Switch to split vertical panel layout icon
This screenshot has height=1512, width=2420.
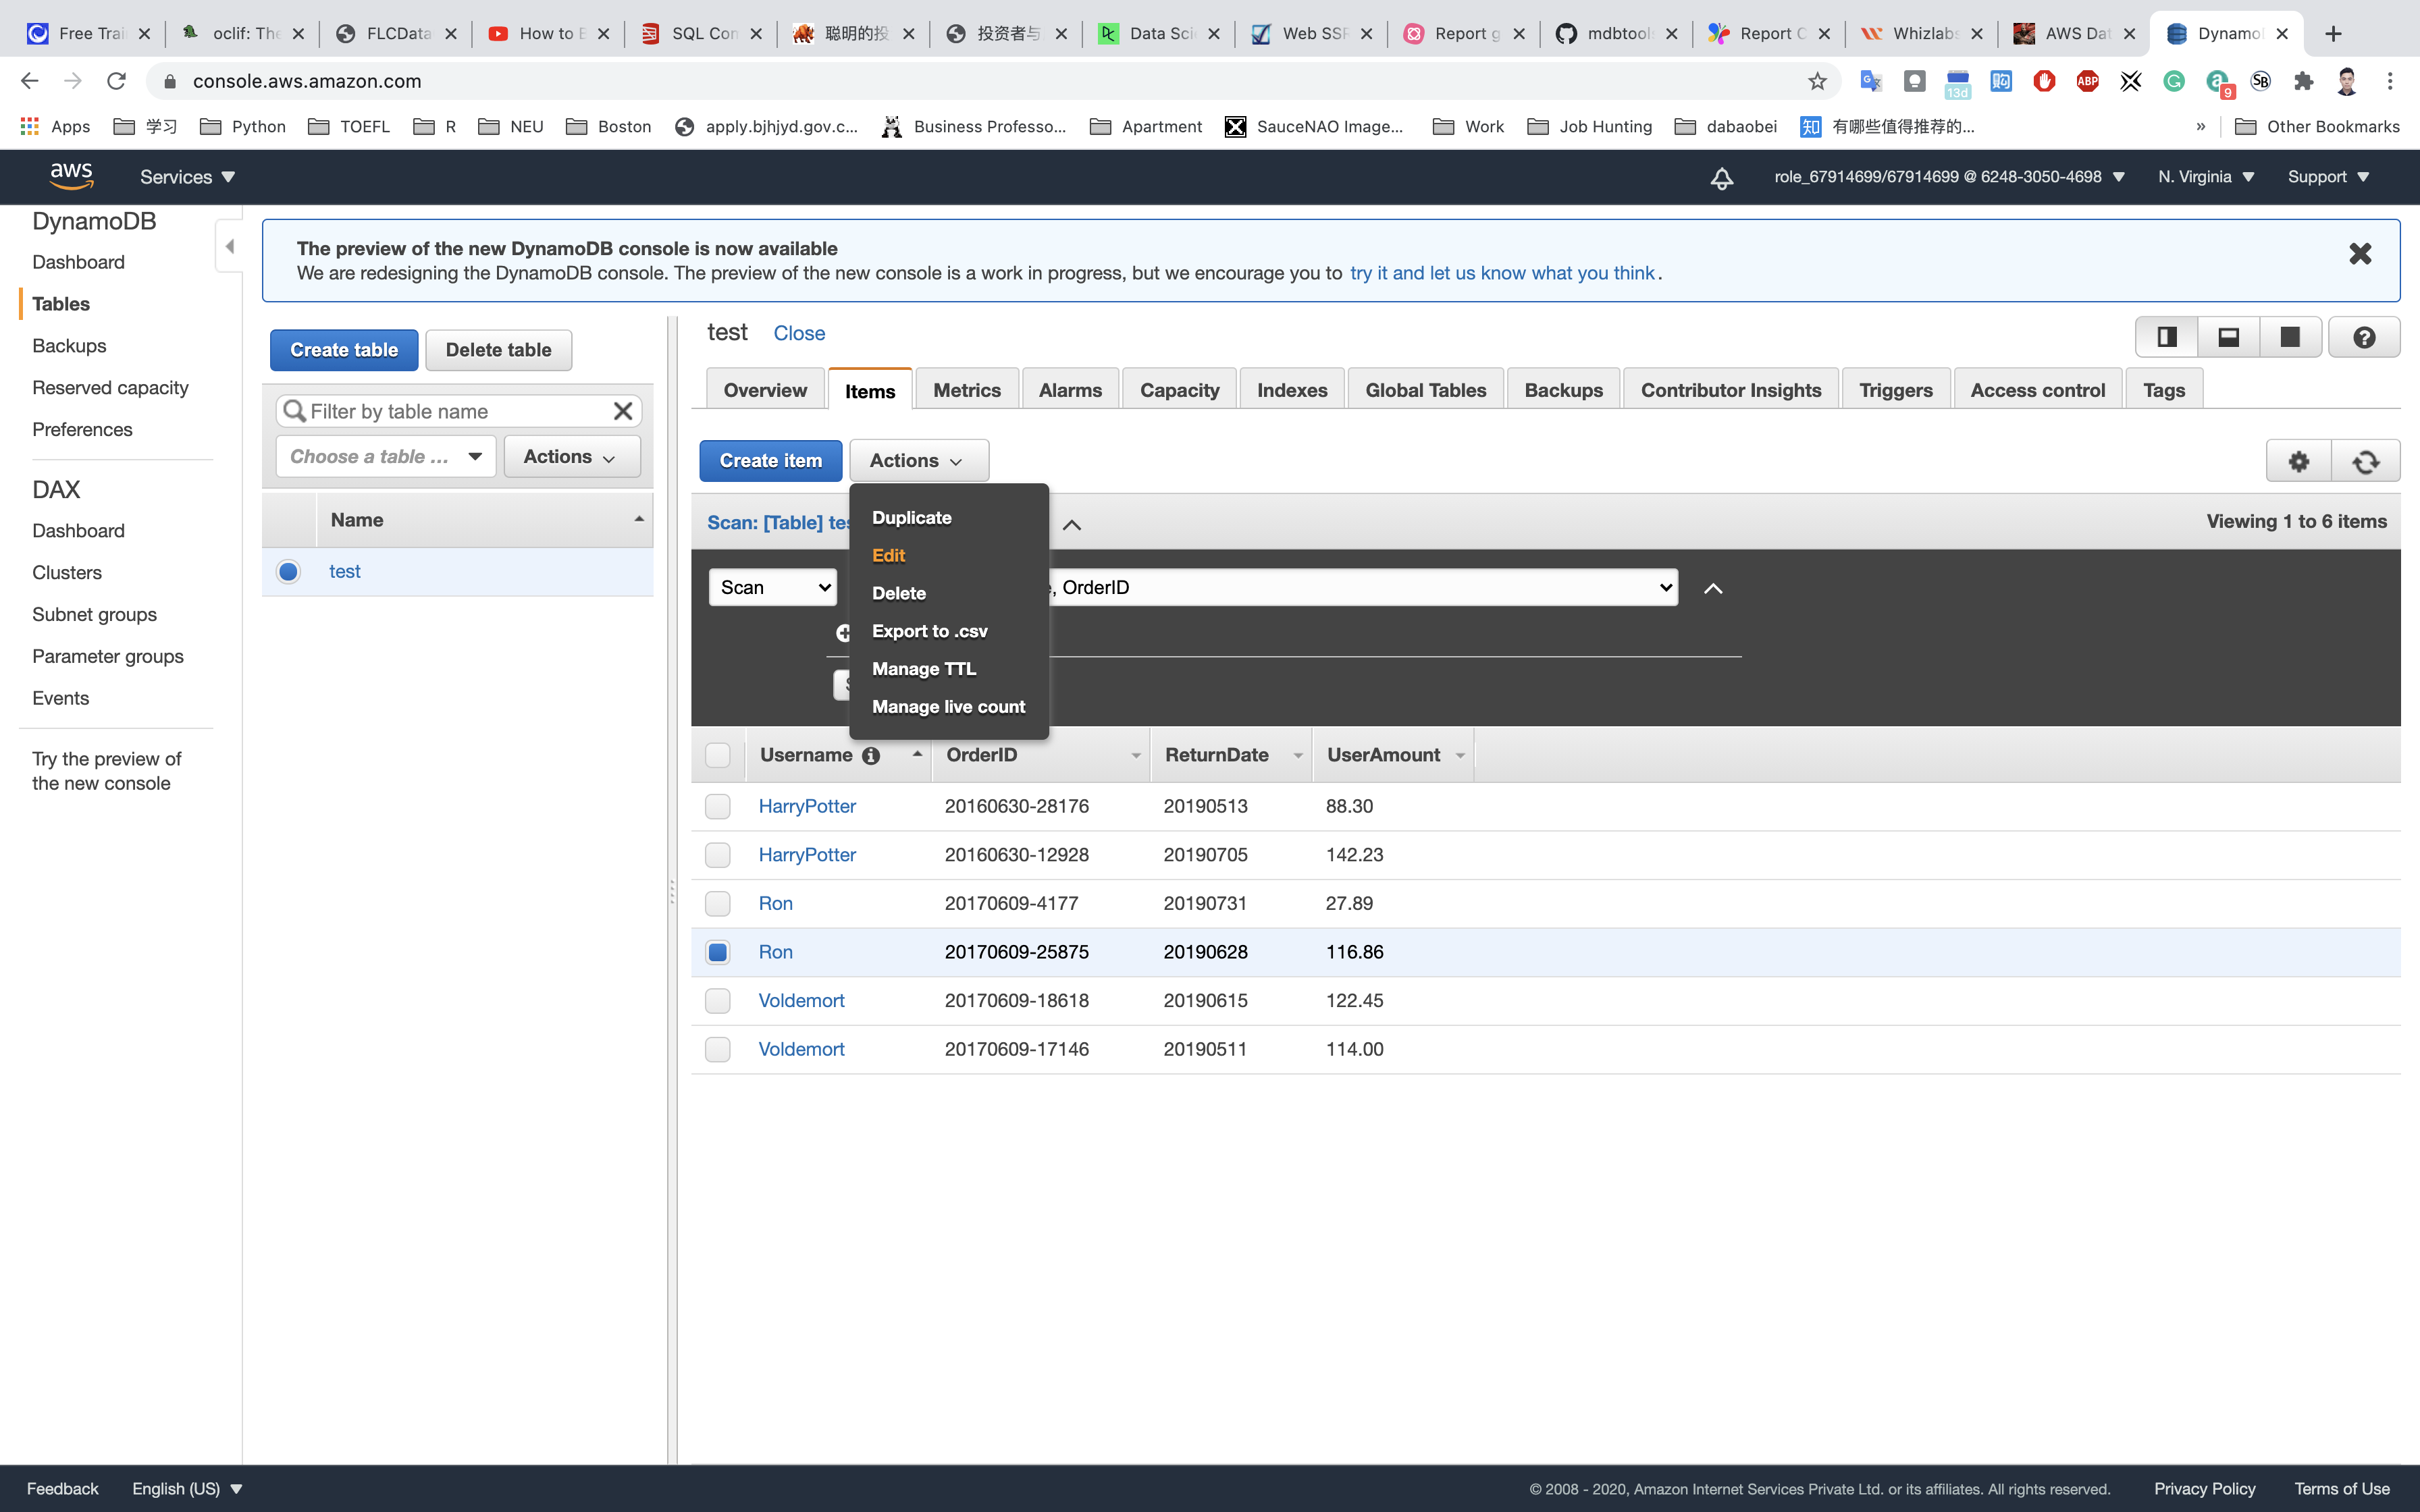[x=2166, y=338]
